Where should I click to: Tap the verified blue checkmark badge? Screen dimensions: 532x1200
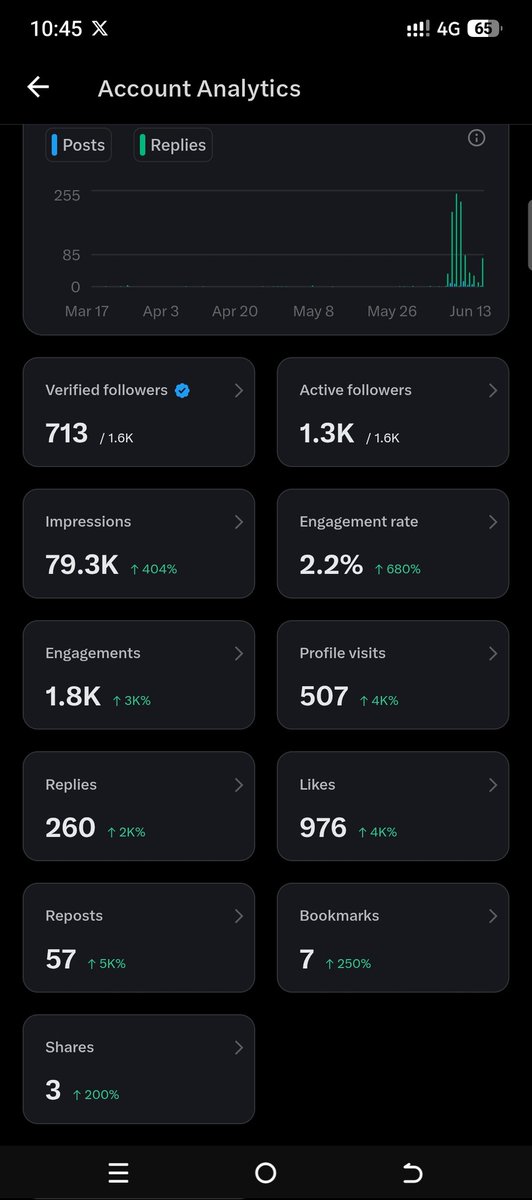(x=182, y=390)
